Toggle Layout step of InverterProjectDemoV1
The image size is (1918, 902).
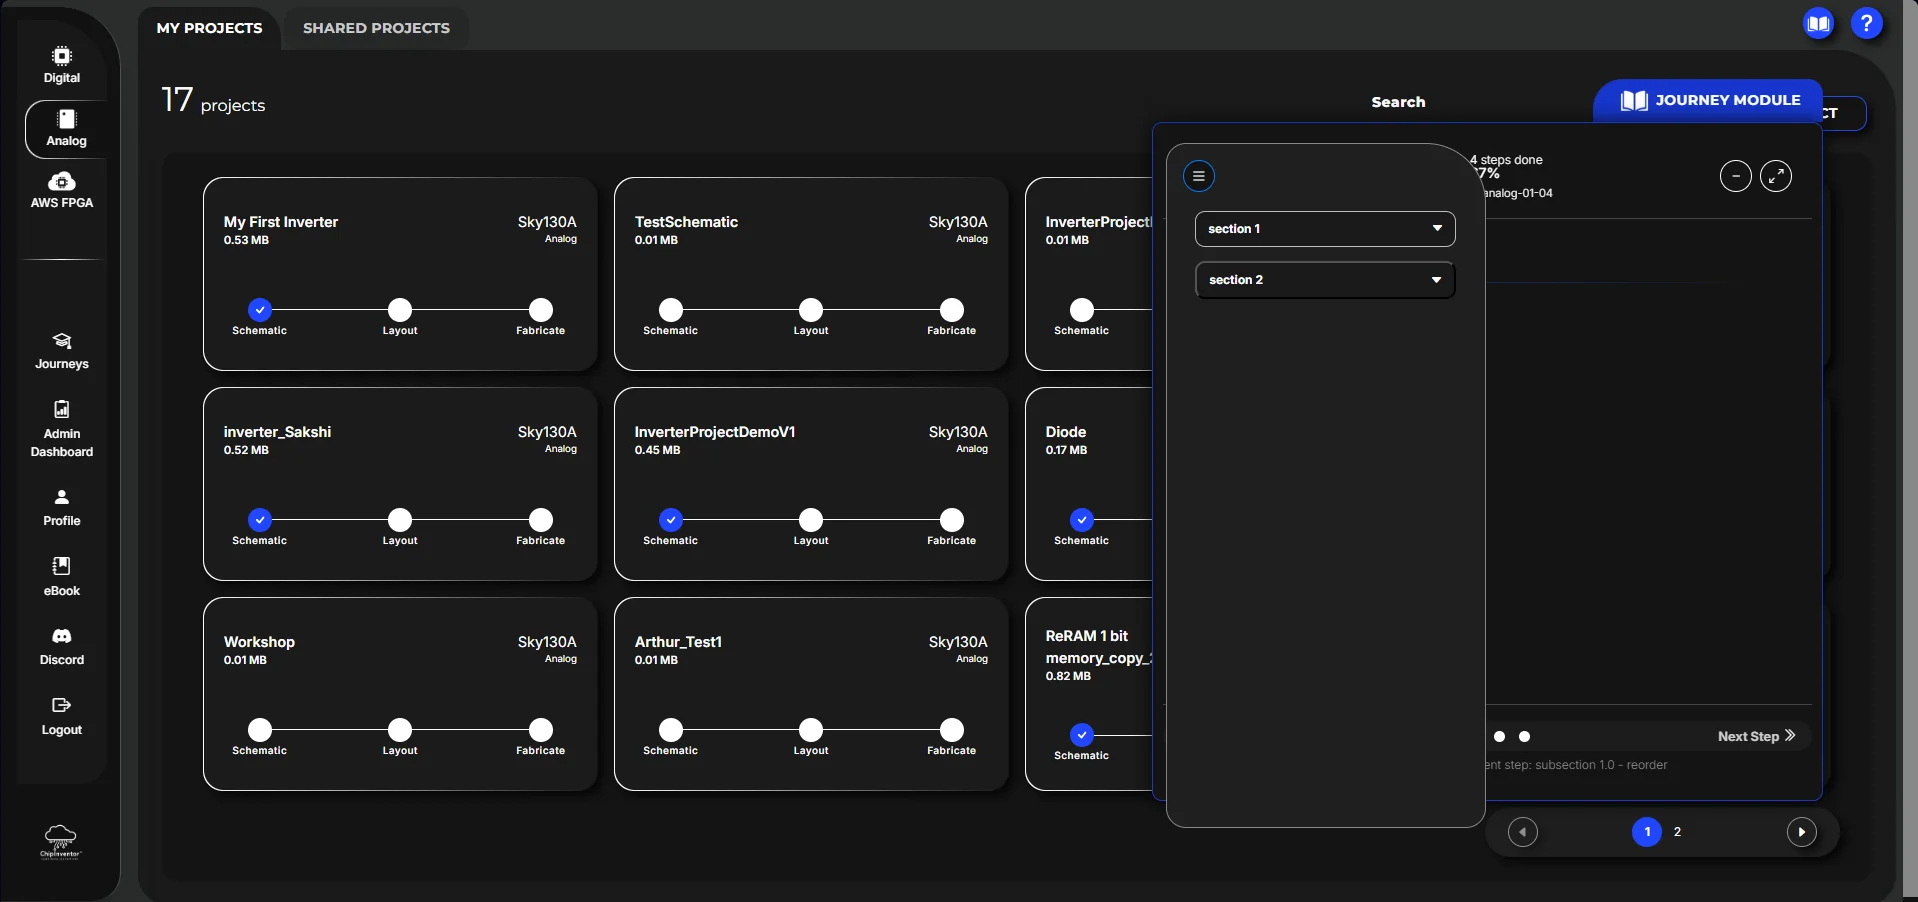coord(811,520)
